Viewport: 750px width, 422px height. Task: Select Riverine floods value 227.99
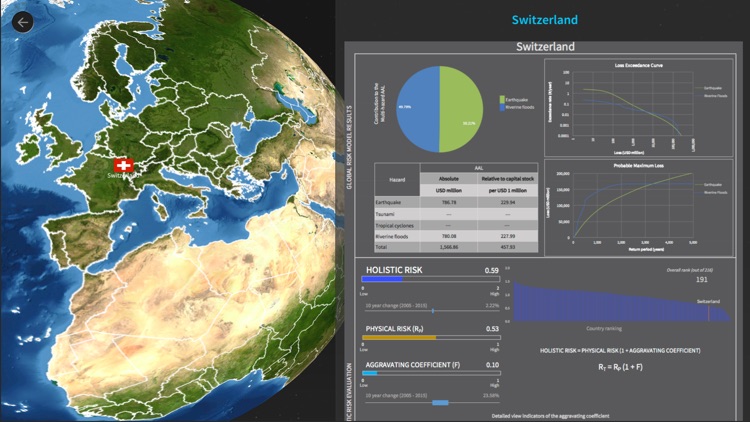507,236
